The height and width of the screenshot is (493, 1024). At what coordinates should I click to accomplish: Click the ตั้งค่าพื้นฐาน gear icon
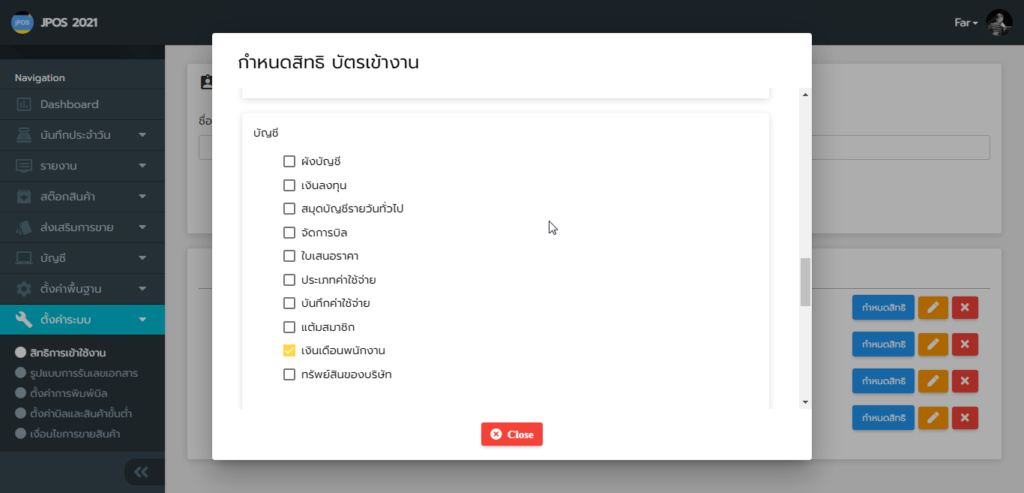coord(24,289)
